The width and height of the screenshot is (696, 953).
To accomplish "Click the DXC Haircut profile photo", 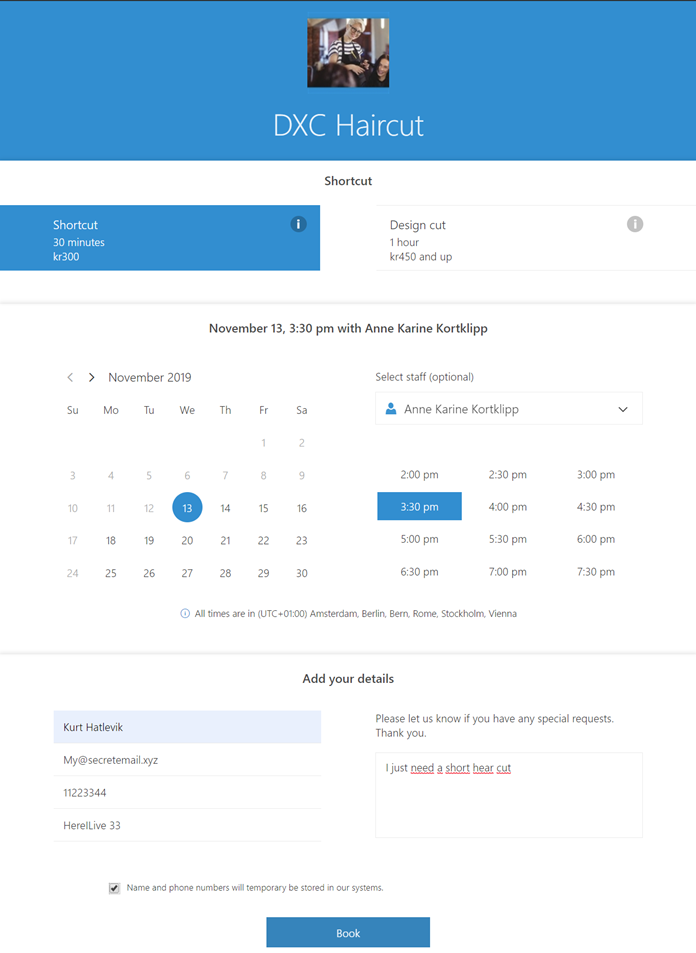I will coord(348,53).
